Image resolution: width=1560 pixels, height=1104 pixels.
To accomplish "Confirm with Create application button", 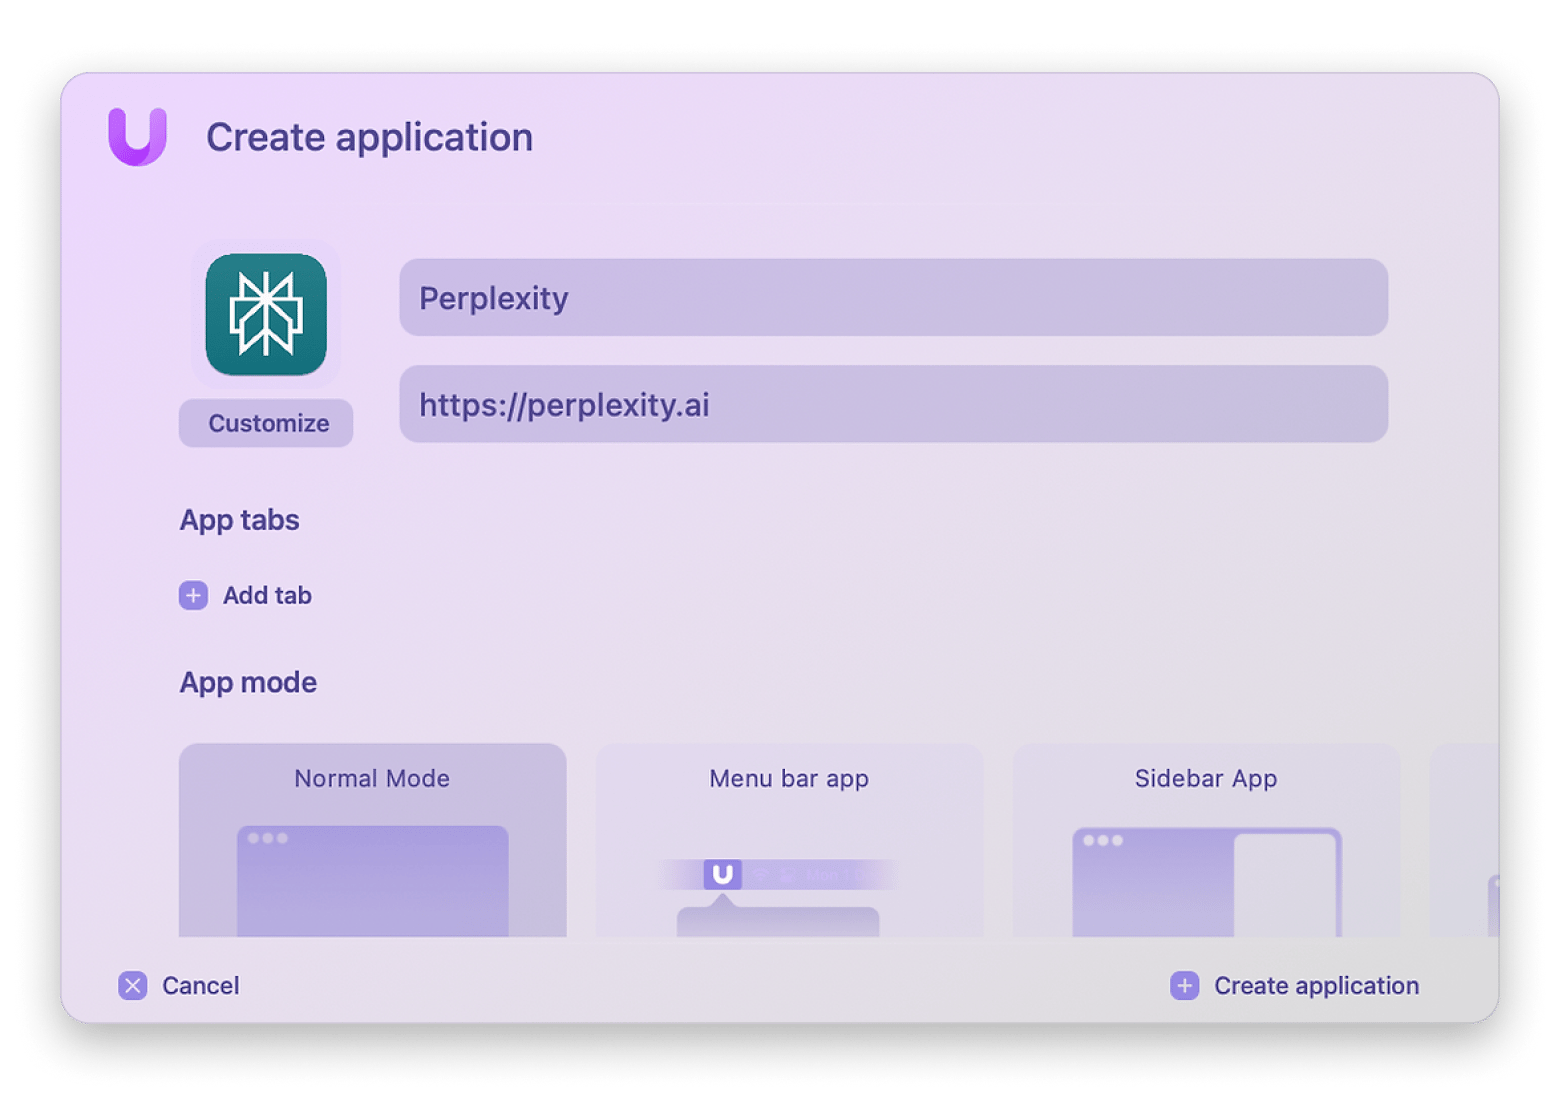I will [x=1294, y=985].
